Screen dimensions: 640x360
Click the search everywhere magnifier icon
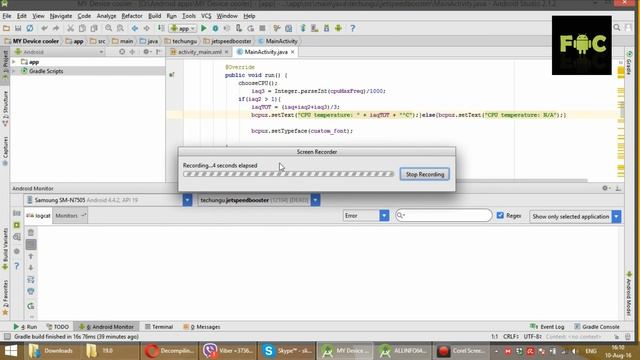click(617, 28)
